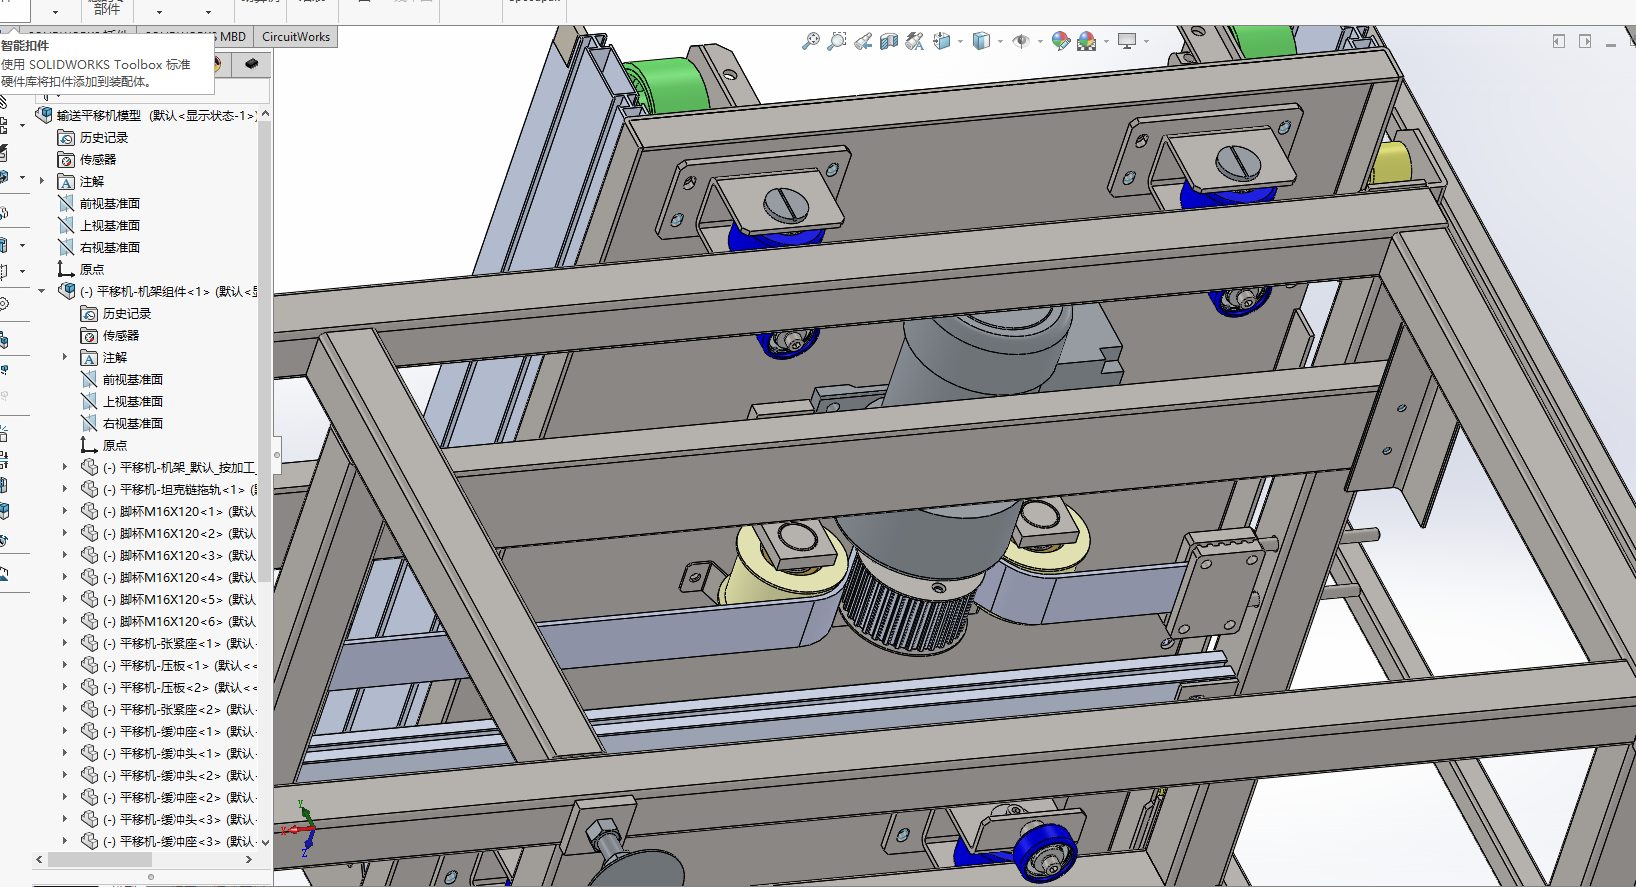Click the Zoom to Fit icon
Image resolution: width=1636 pixels, height=887 pixels.
811,41
